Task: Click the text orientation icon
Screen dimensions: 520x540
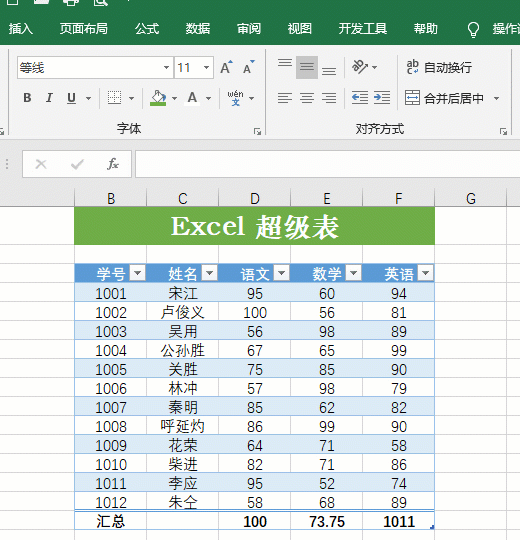Action: coord(360,67)
